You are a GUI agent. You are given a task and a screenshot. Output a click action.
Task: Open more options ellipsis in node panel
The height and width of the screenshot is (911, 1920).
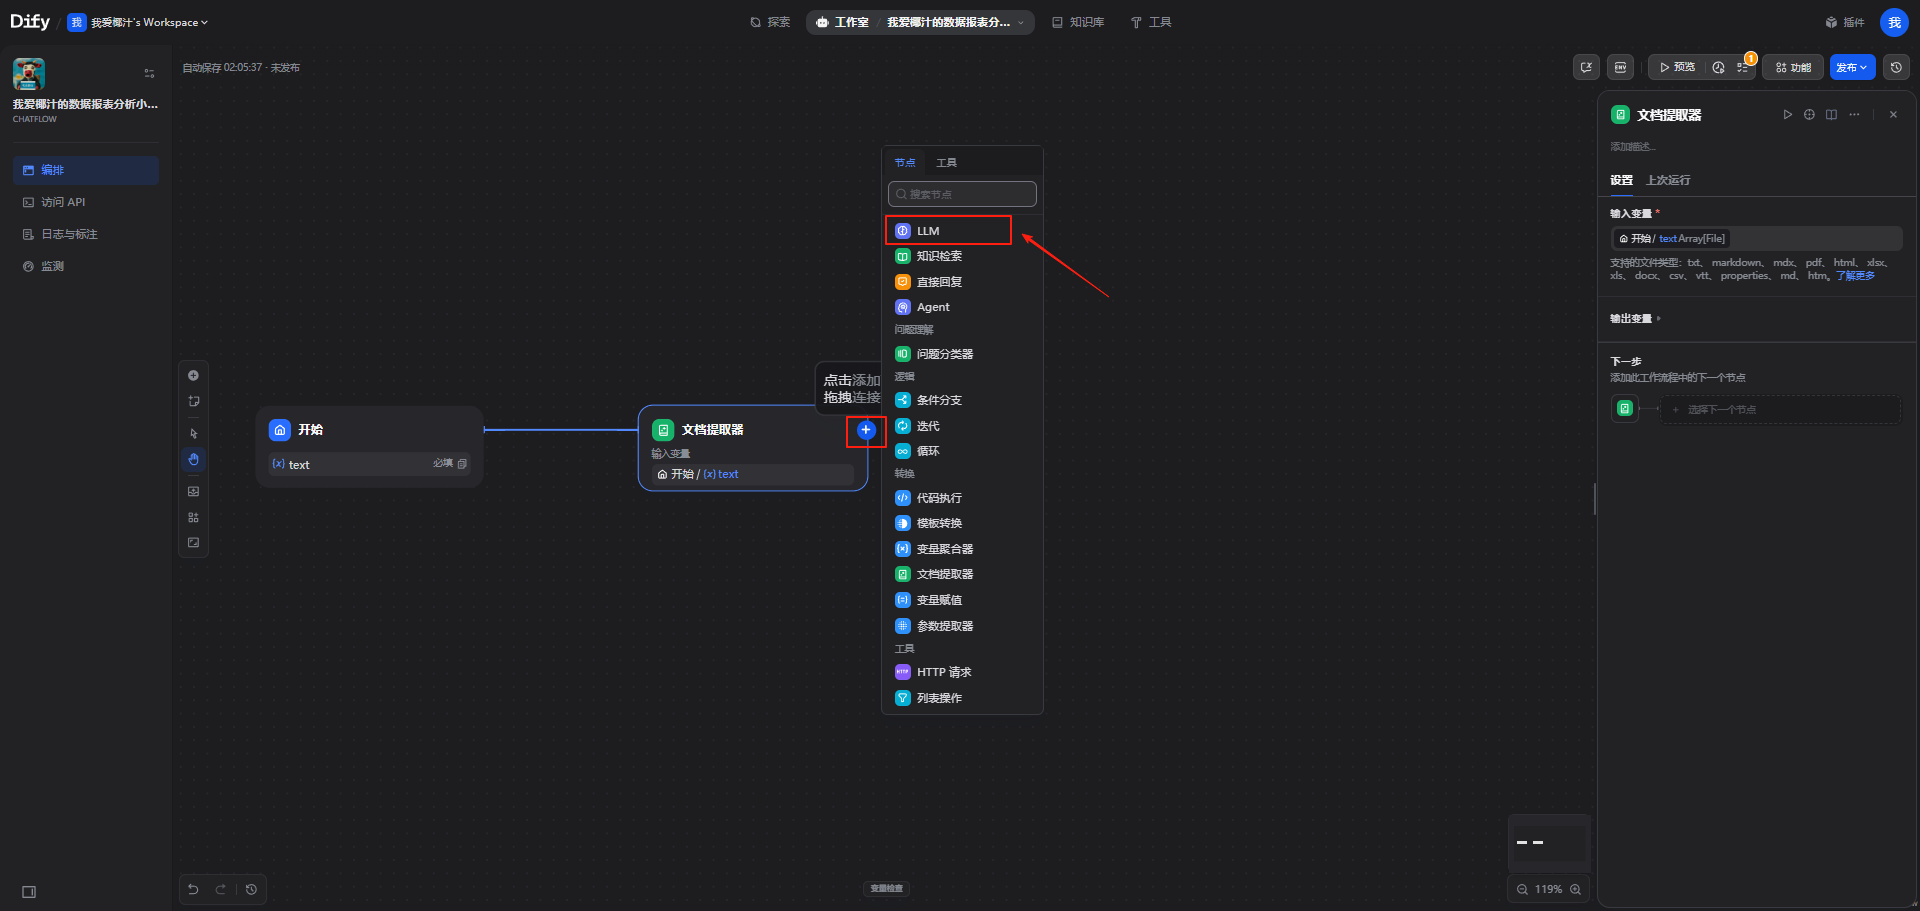pos(1854,115)
